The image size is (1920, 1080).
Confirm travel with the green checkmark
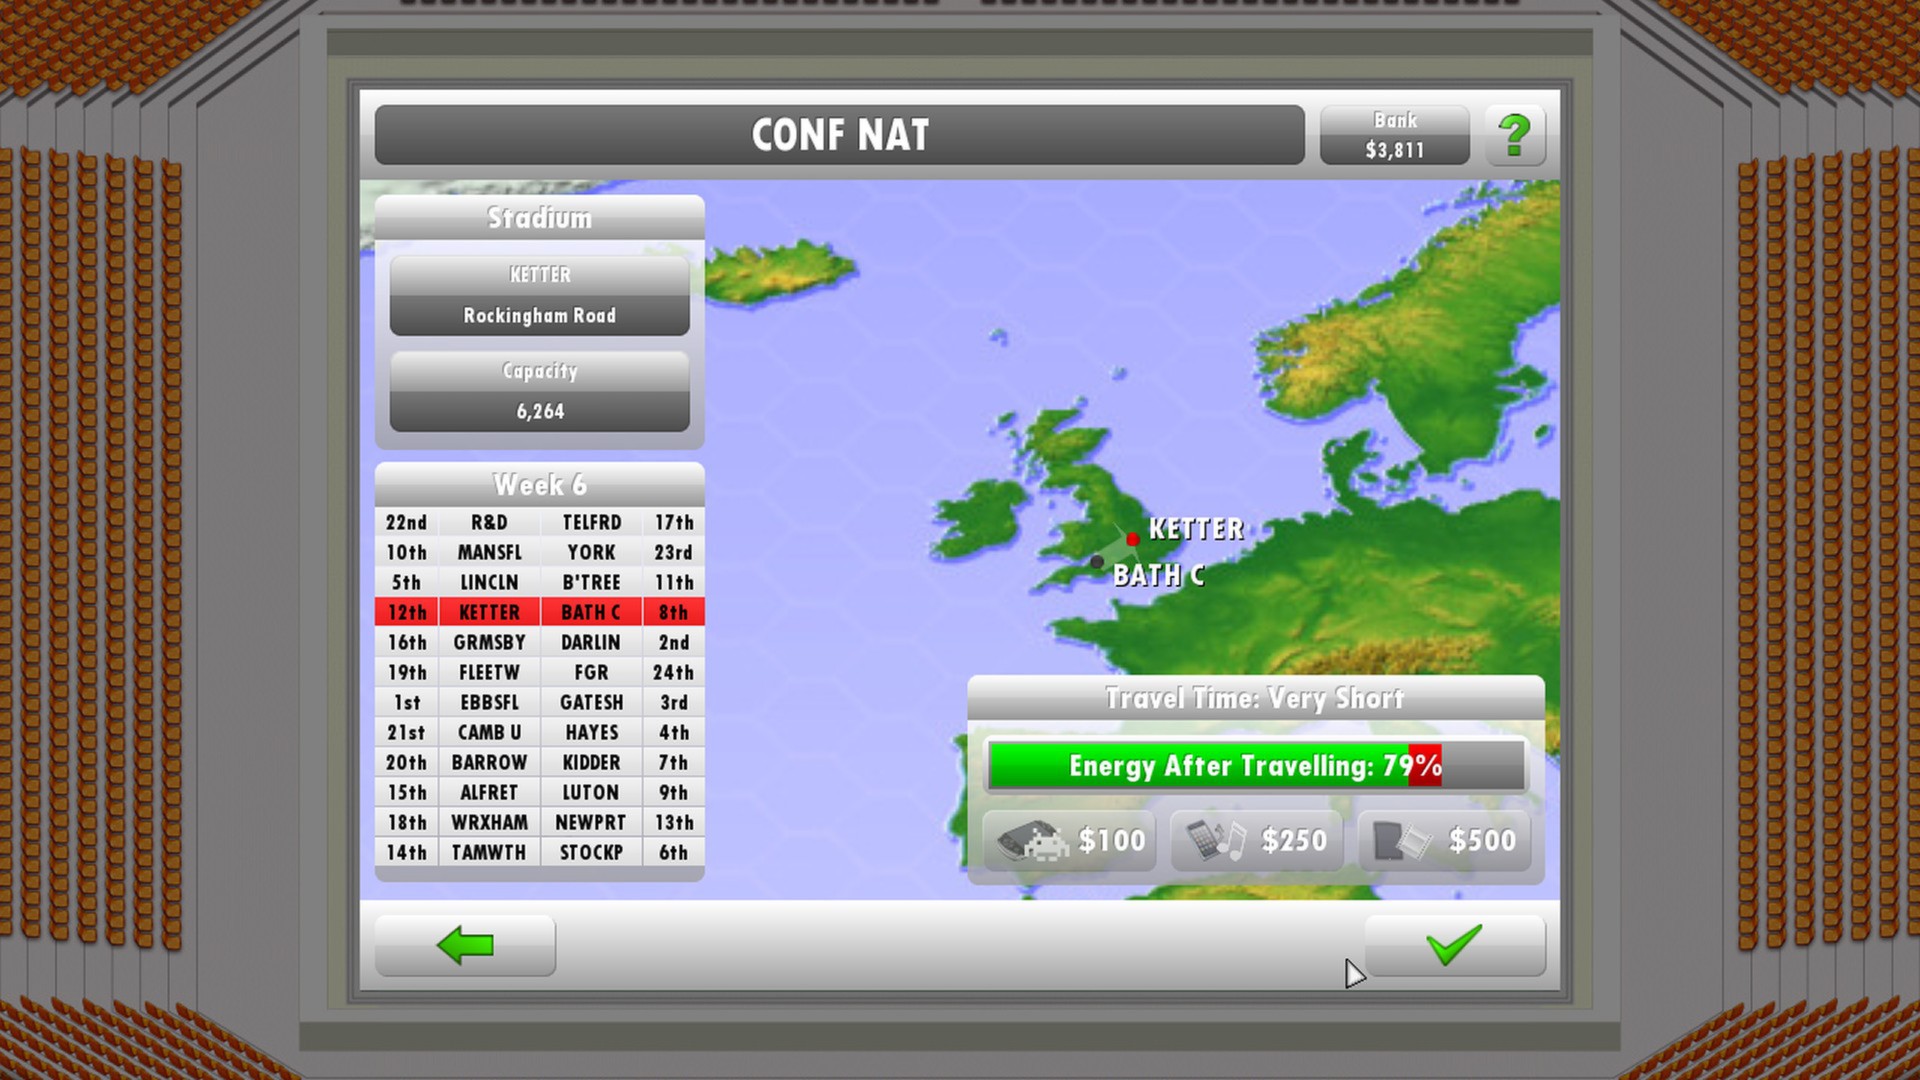(x=1455, y=944)
